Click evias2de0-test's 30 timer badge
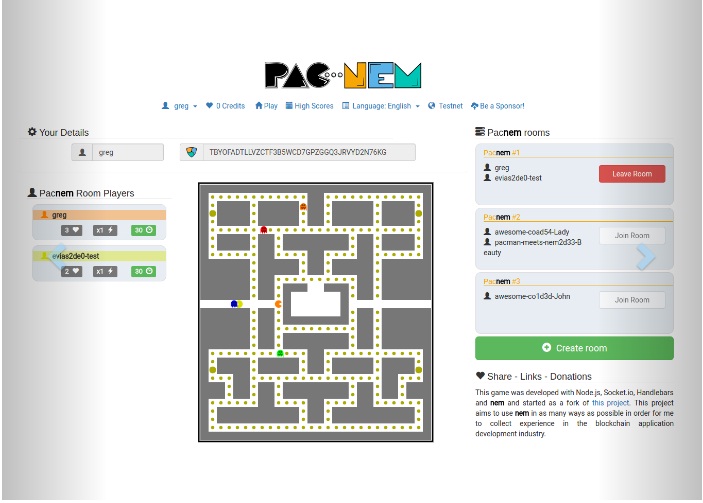 143,272
